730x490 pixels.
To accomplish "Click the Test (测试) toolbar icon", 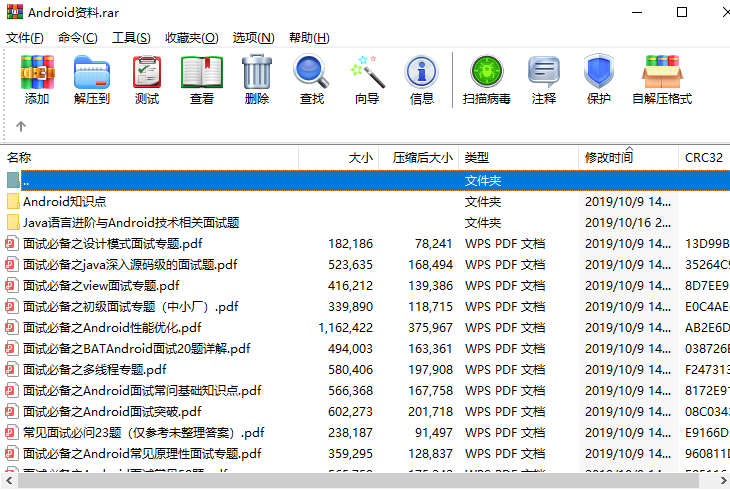I will (147, 72).
